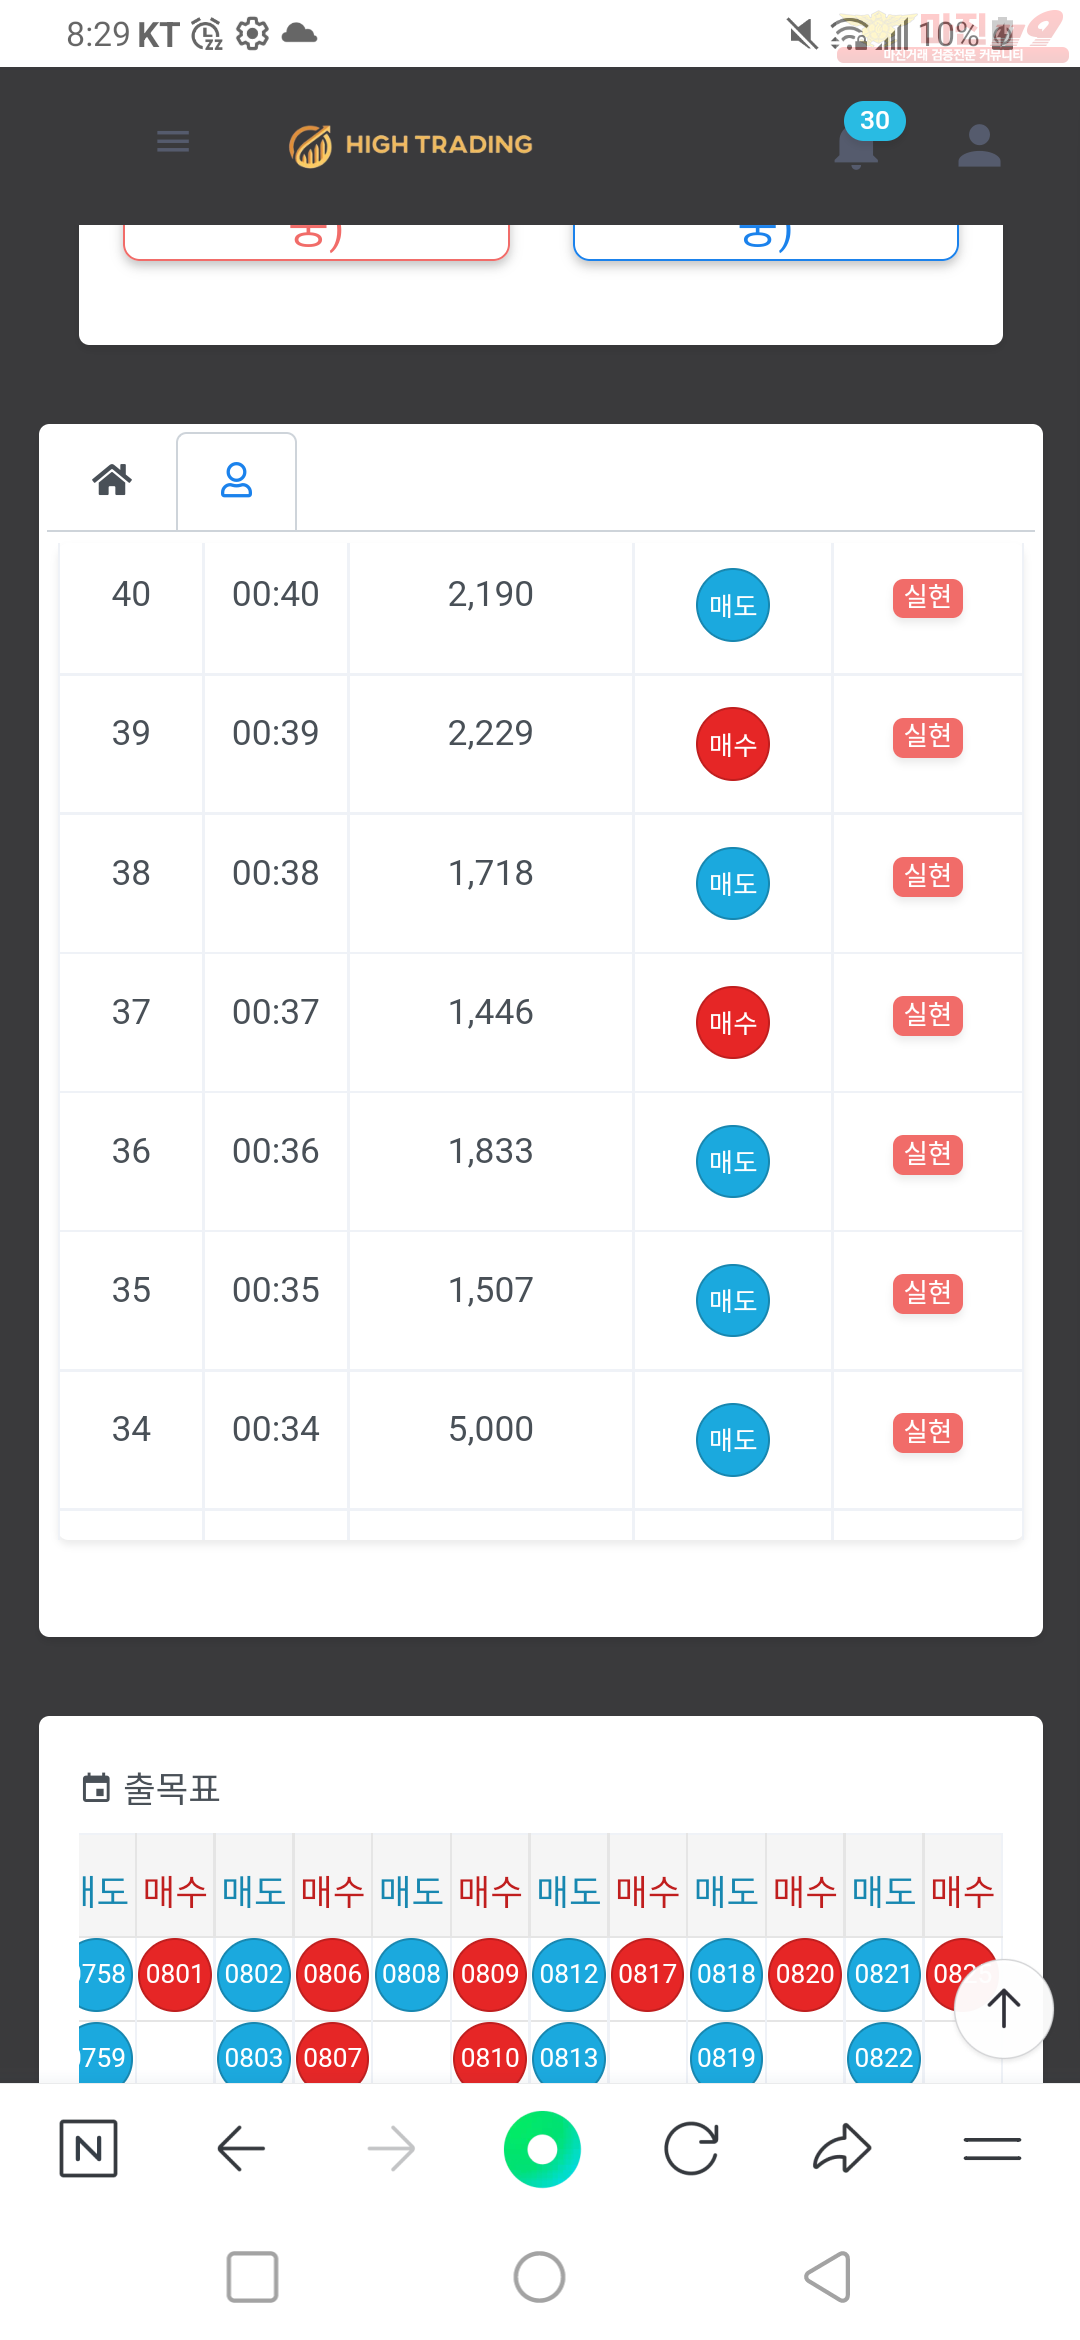Tap the browser share icon
This screenshot has width=1080, height=2340.
[842, 2148]
